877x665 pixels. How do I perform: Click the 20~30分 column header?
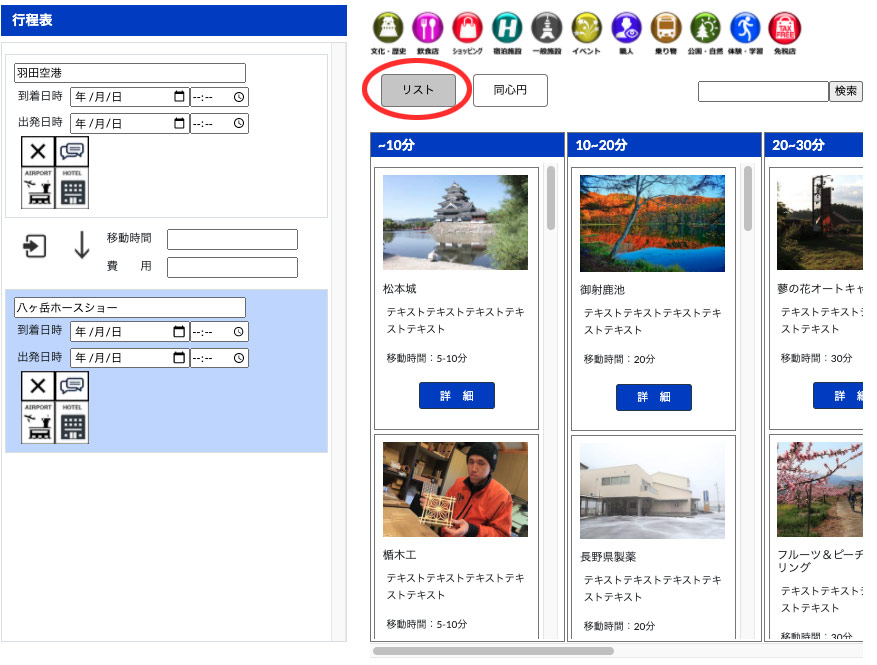(x=814, y=145)
